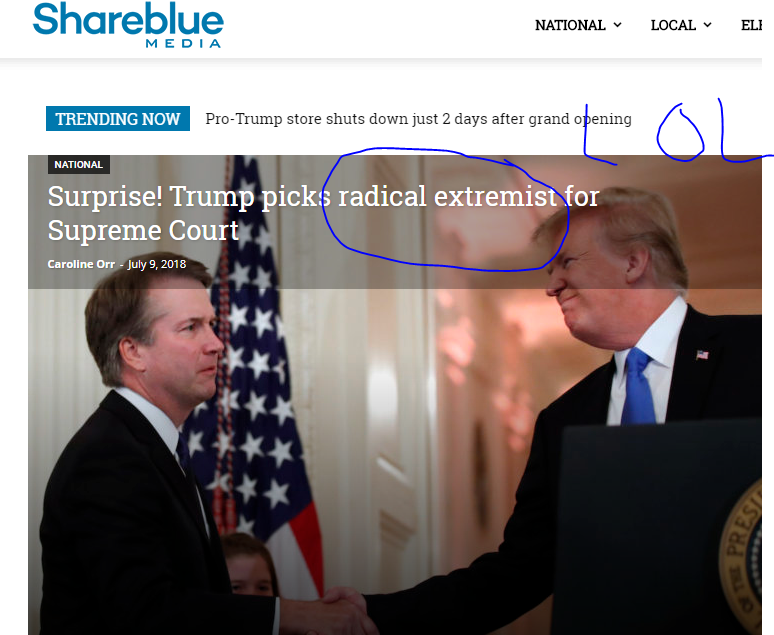Open the Trump picks radical extremist headline

[x=323, y=213]
